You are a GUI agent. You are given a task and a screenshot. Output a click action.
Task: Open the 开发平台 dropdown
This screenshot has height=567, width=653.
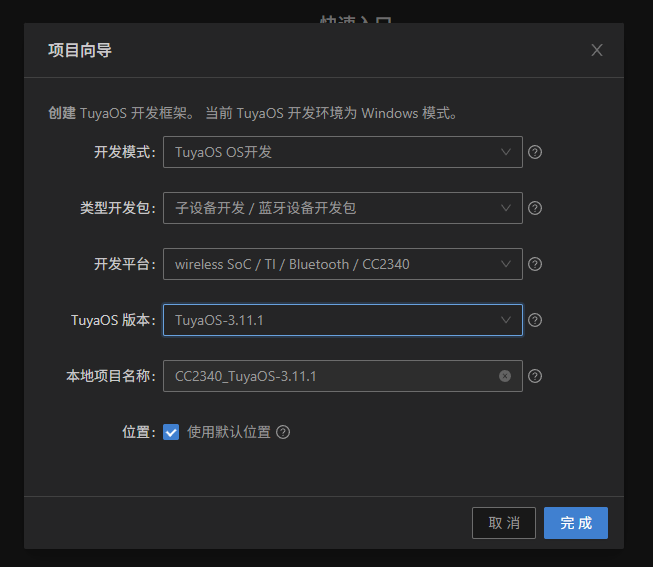(x=343, y=264)
